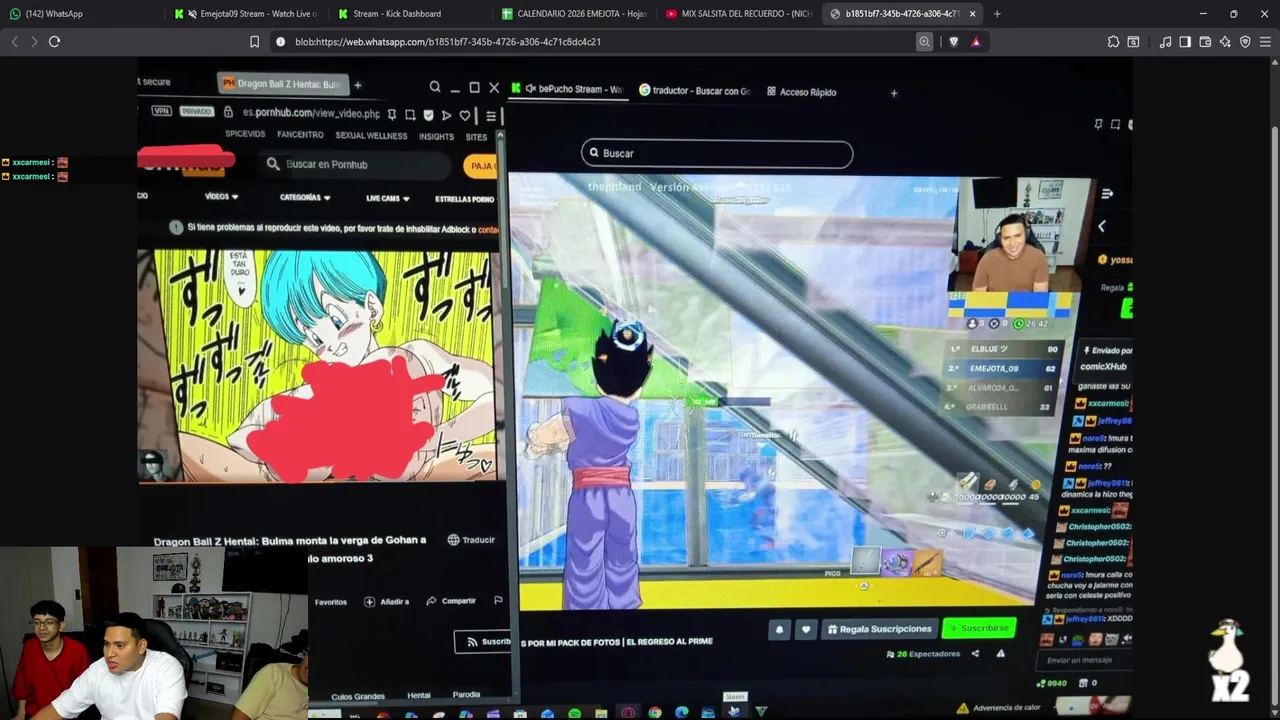The width and height of the screenshot is (1280, 720).
Task: Click the Opera address bar lock icon
Action: (x=229, y=112)
